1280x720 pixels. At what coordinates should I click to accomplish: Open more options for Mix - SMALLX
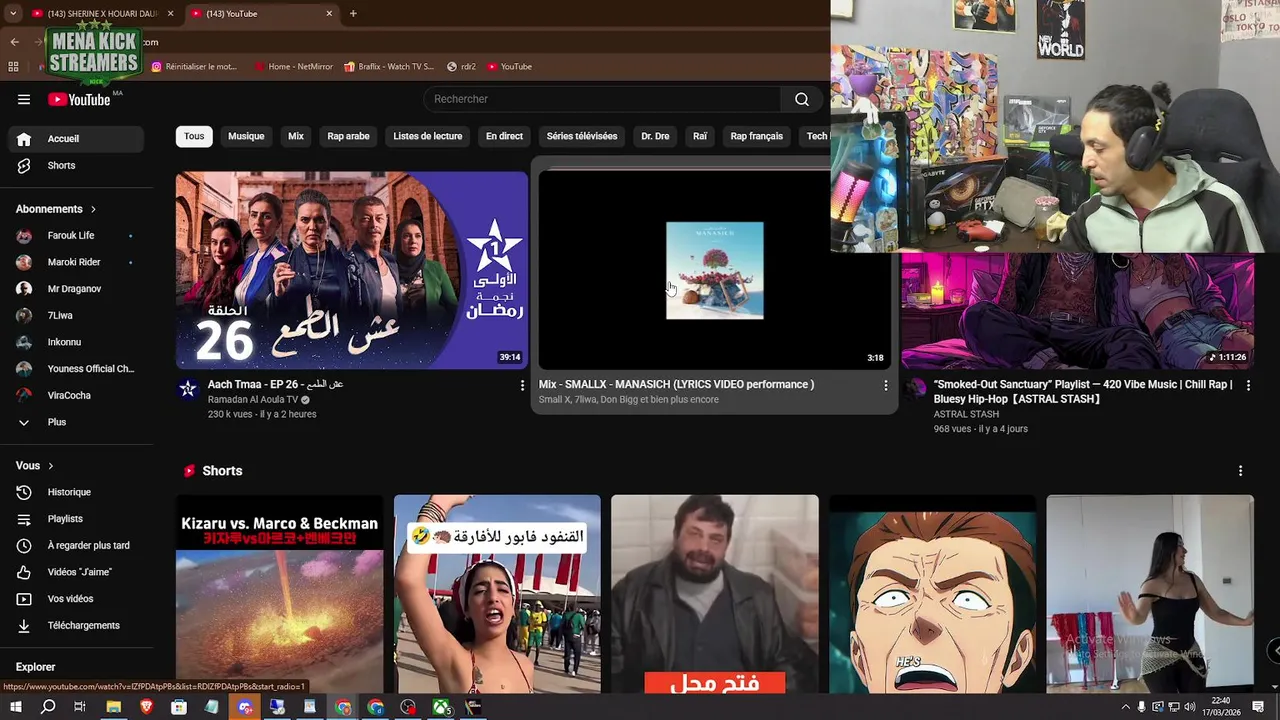point(885,385)
